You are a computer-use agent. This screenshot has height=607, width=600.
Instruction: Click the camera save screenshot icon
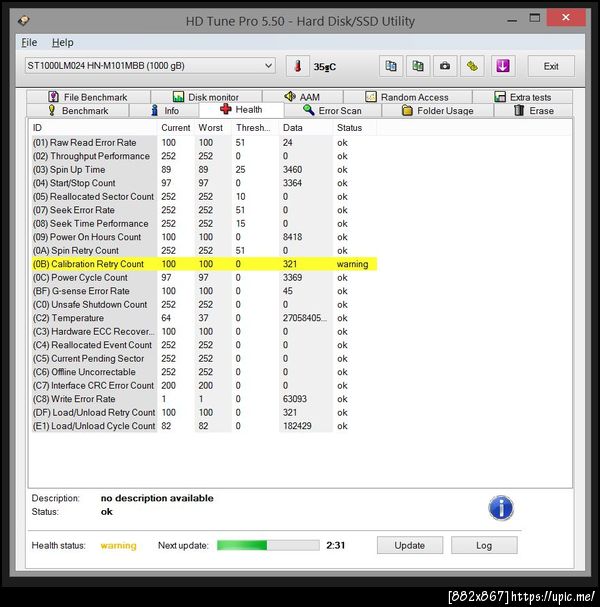point(445,66)
